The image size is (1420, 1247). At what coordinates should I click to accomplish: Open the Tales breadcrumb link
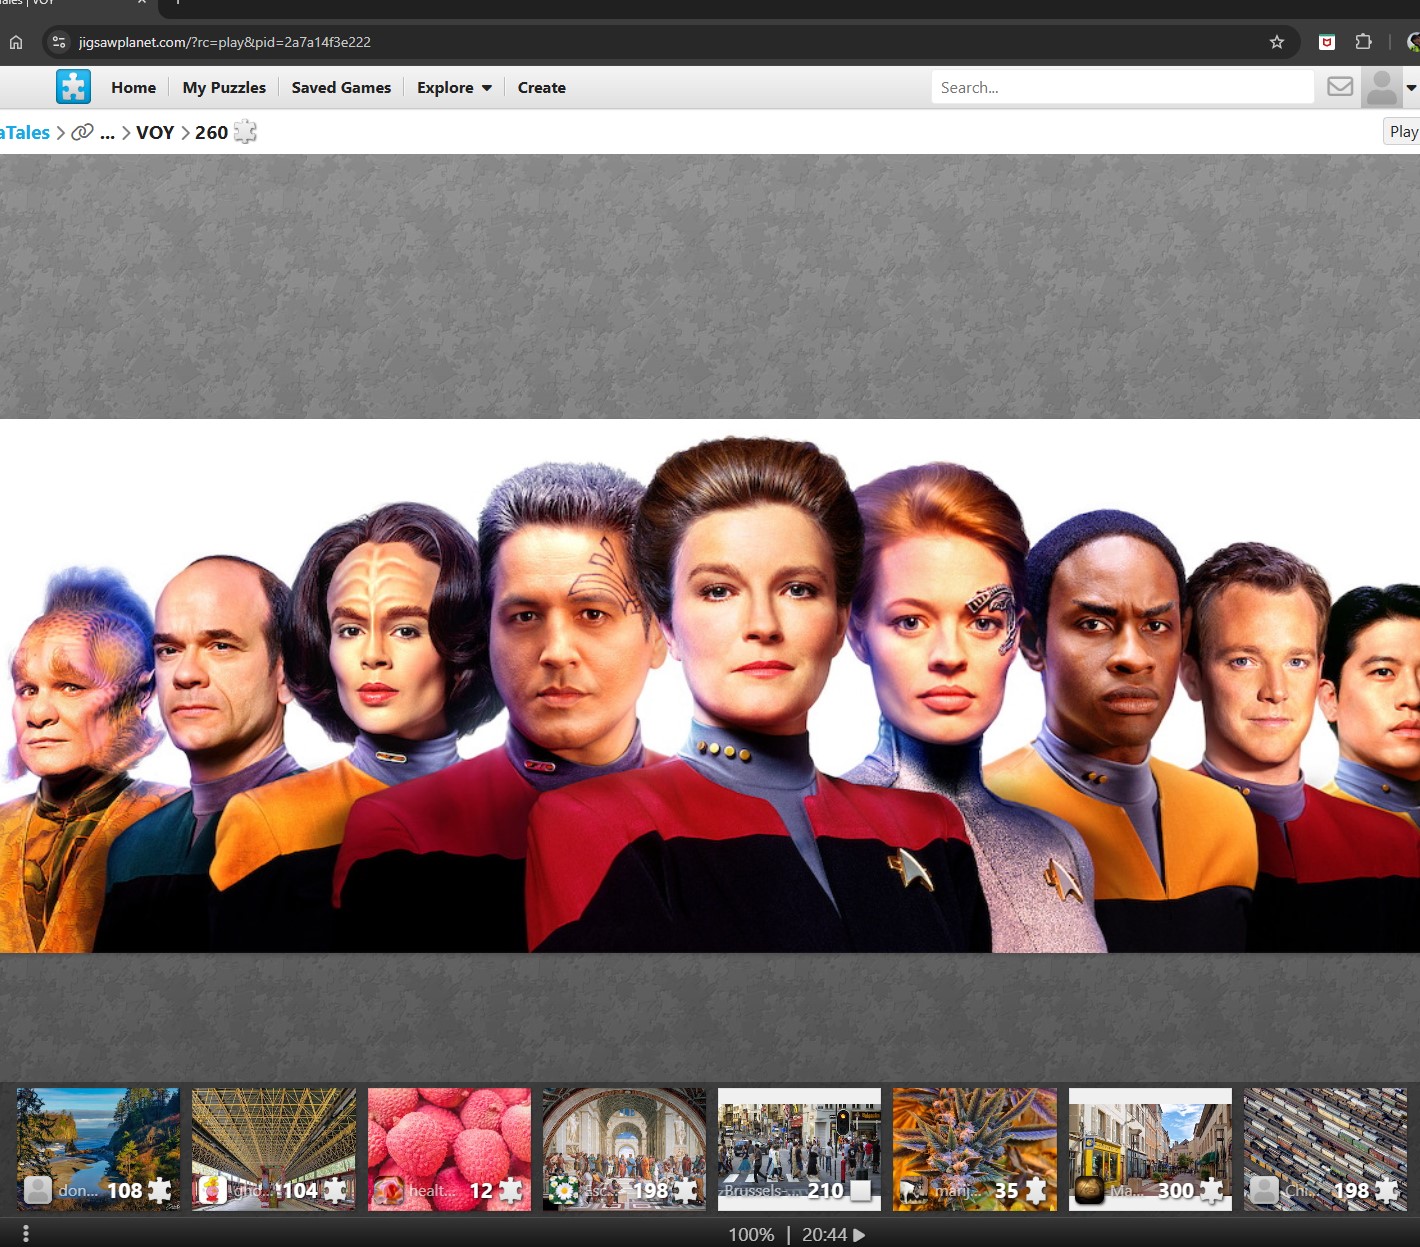(x=25, y=132)
